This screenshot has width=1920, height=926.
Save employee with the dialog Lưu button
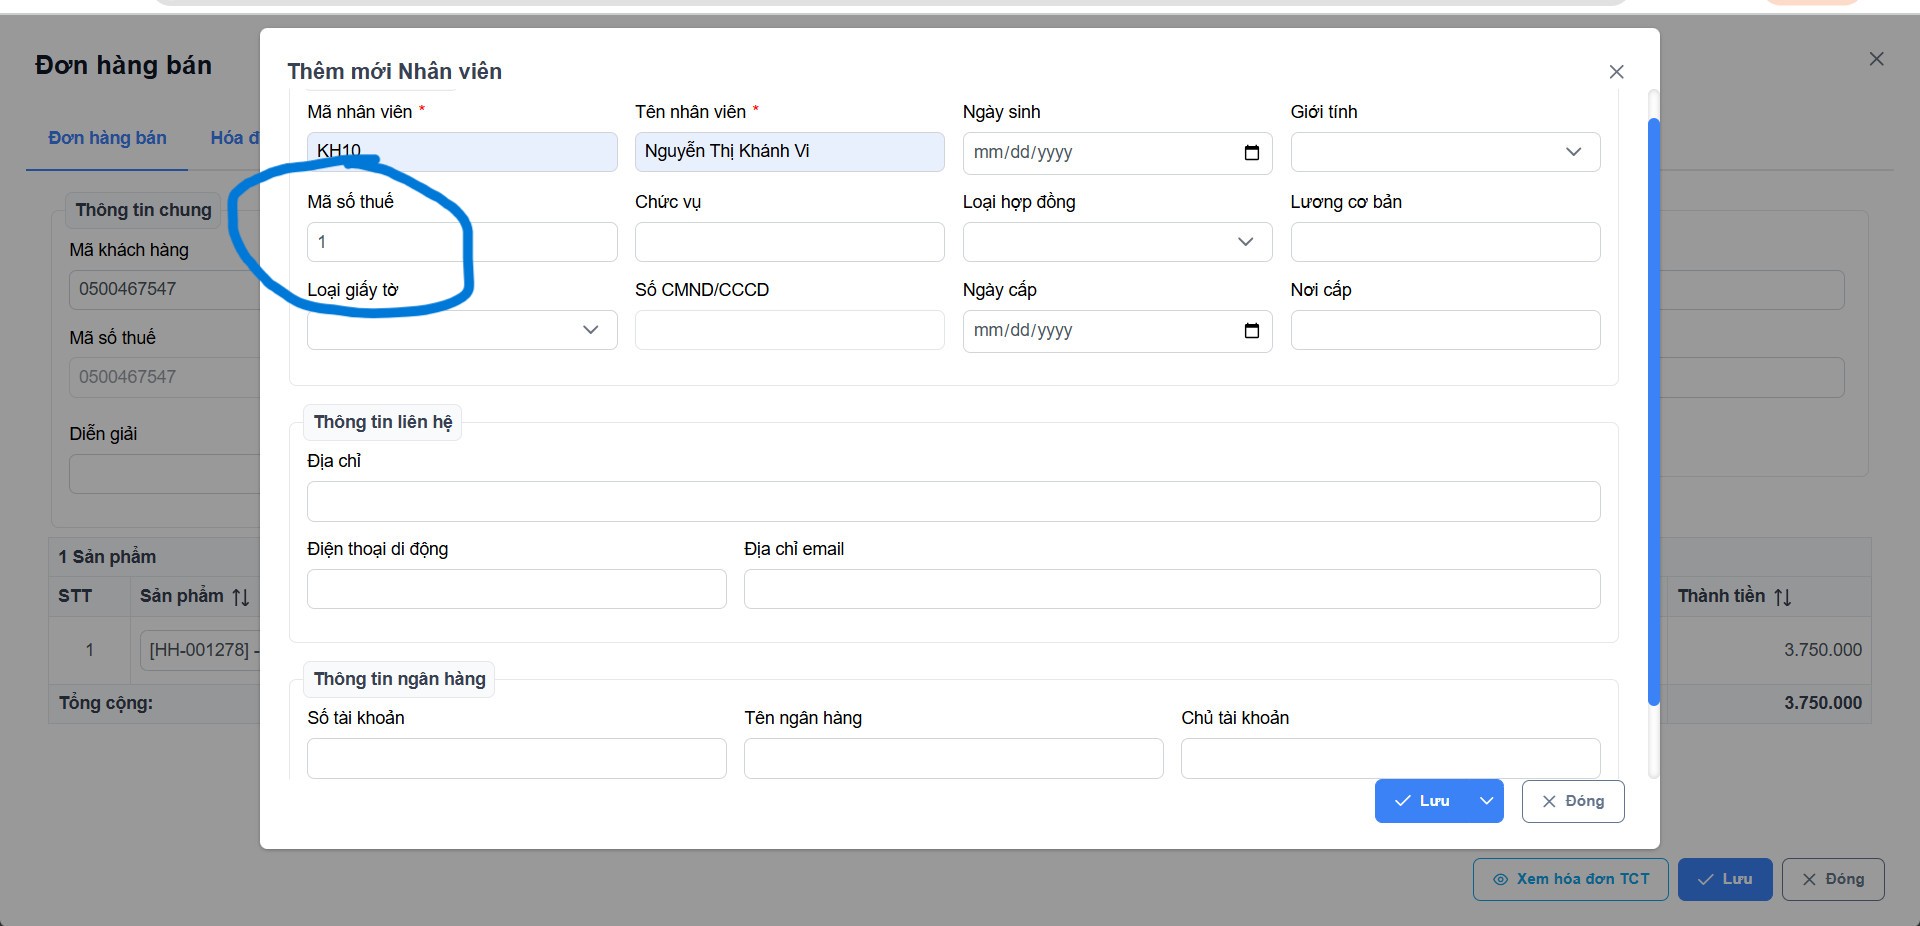coord(1422,801)
